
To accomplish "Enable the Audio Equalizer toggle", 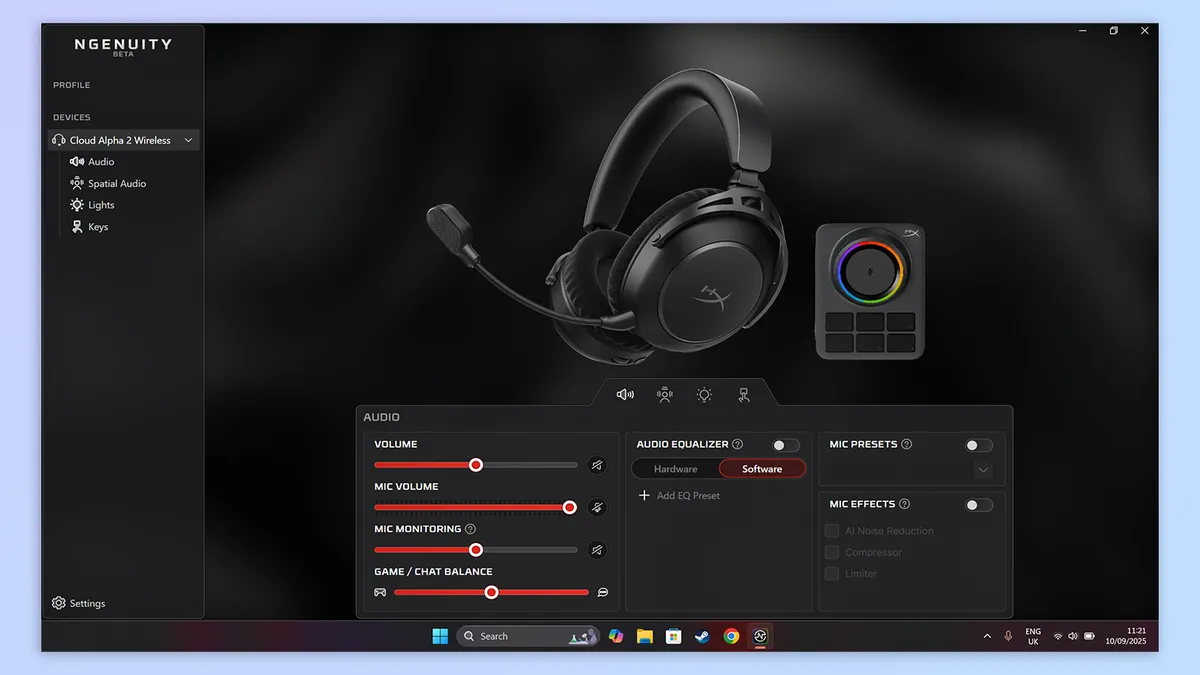I will click(784, 444).
